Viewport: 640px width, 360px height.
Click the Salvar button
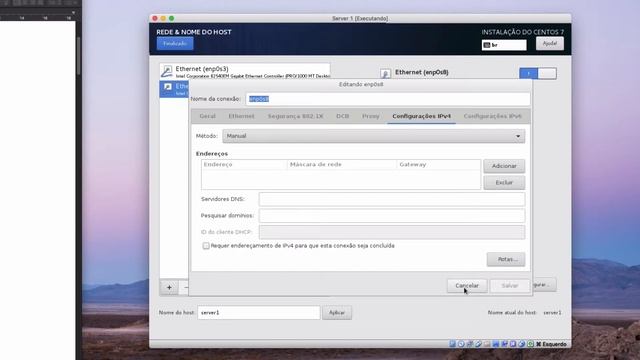(510, 286)
